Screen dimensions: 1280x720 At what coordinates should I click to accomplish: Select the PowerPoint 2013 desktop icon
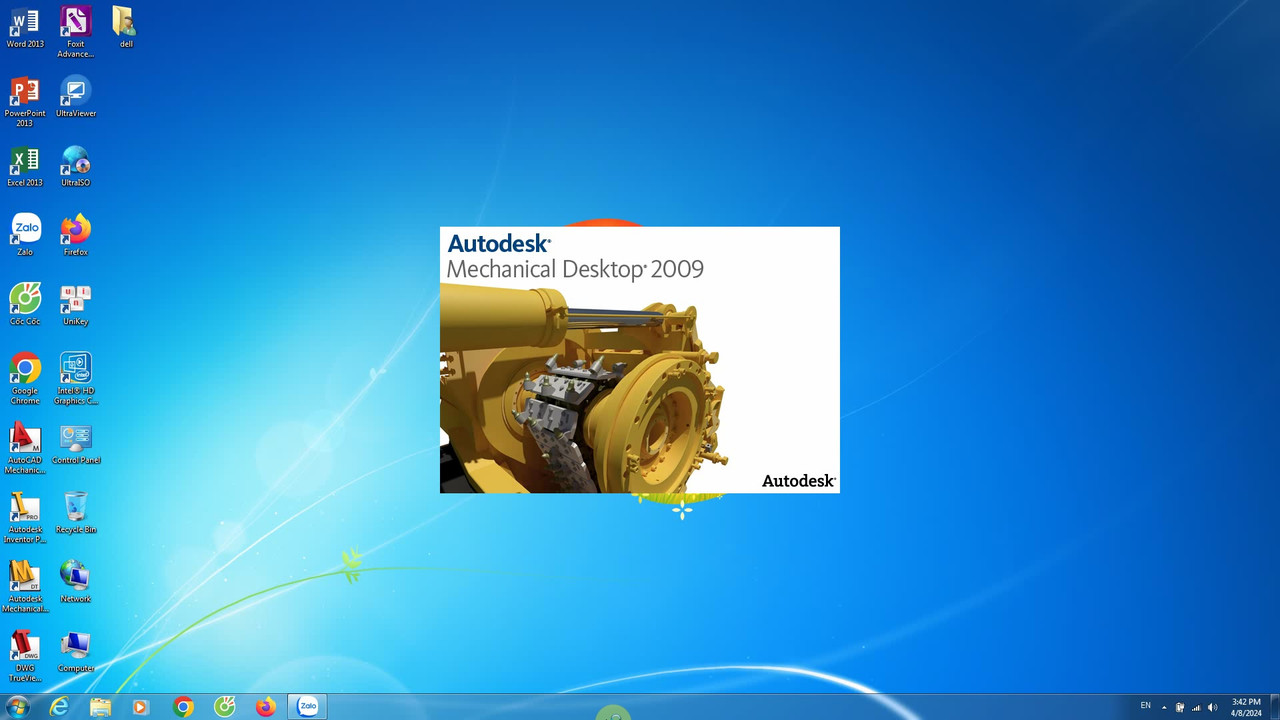(25, 101)
